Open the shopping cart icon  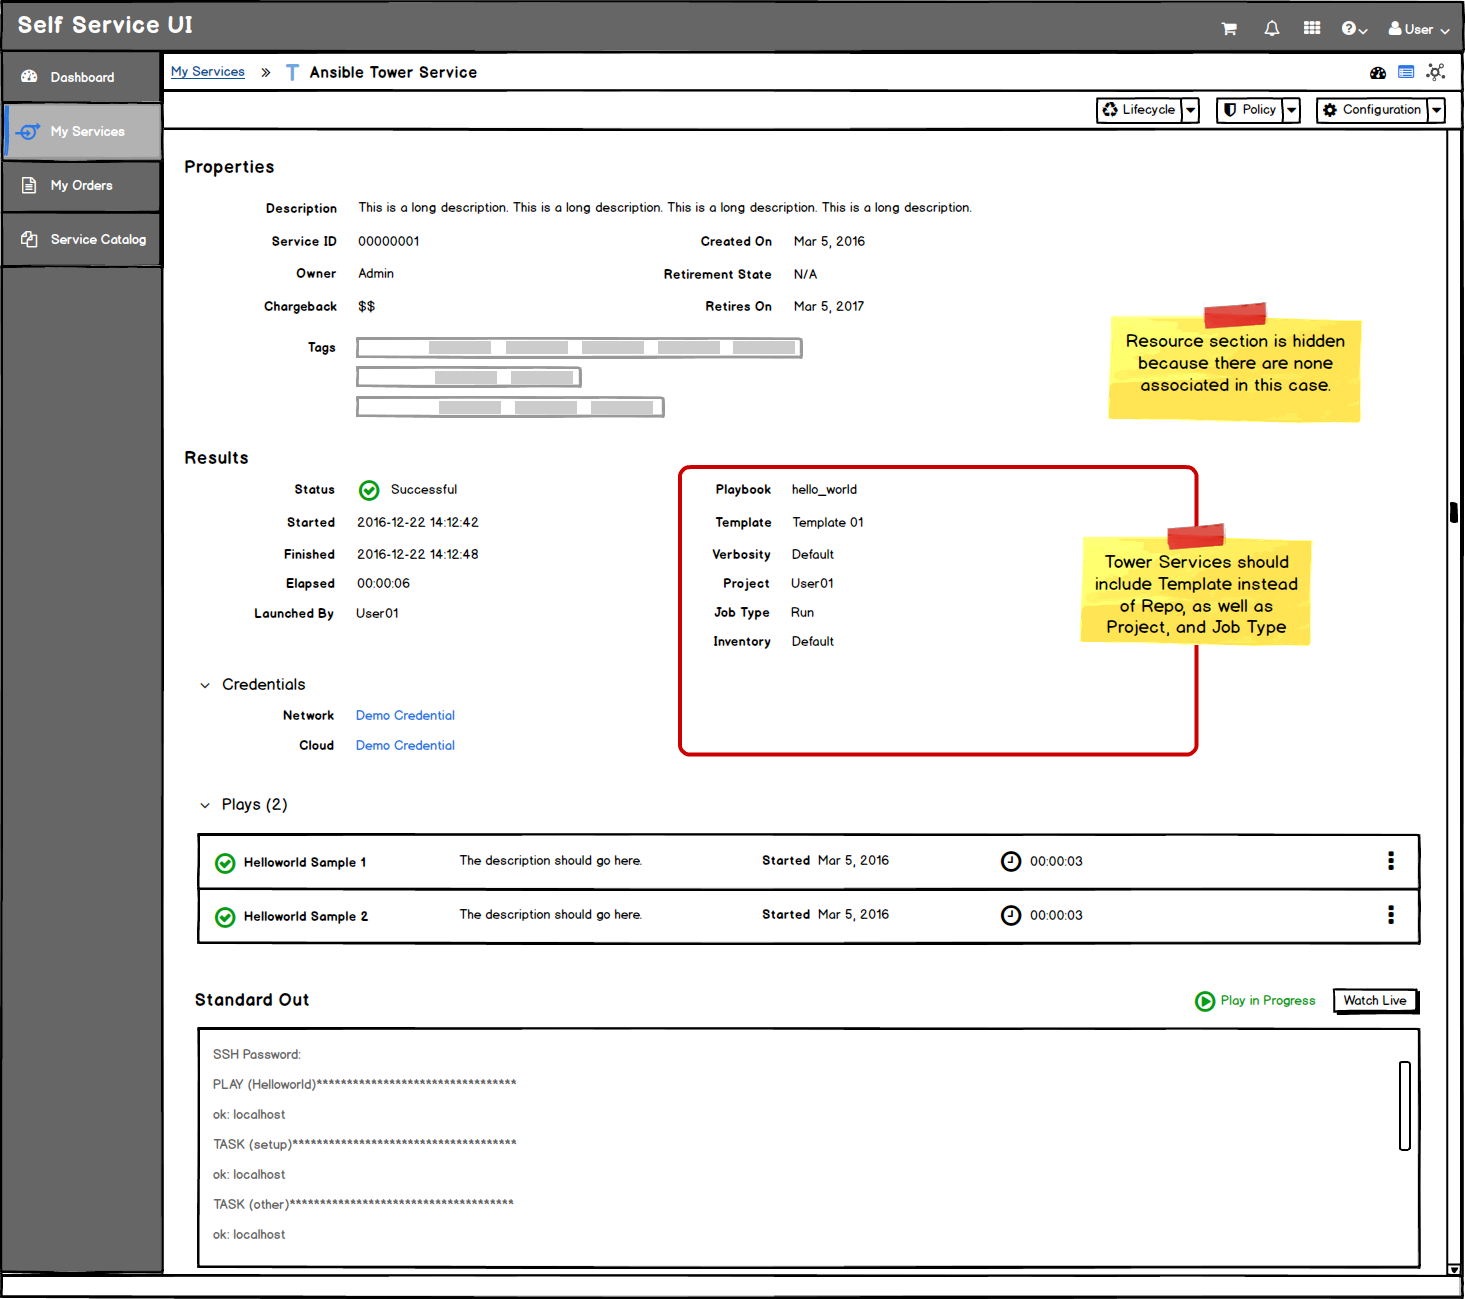(x=1229, y=29)
